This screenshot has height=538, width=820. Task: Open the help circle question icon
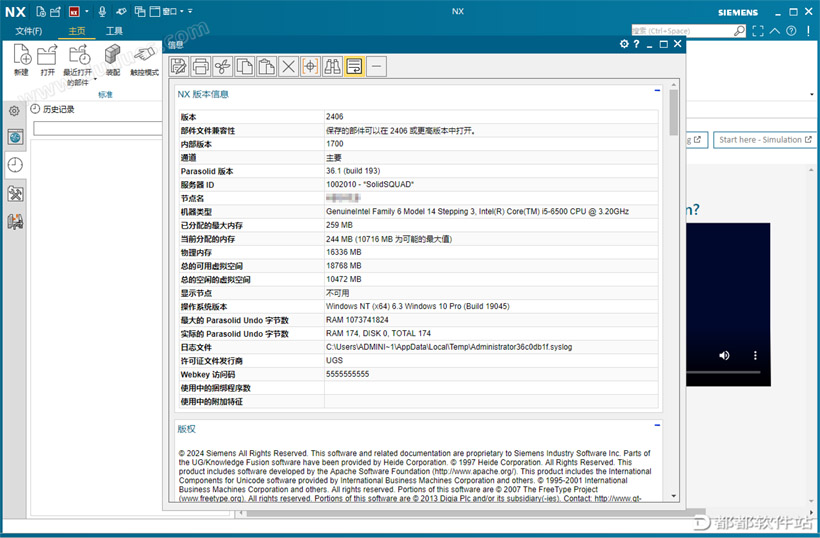coord(791,31)
